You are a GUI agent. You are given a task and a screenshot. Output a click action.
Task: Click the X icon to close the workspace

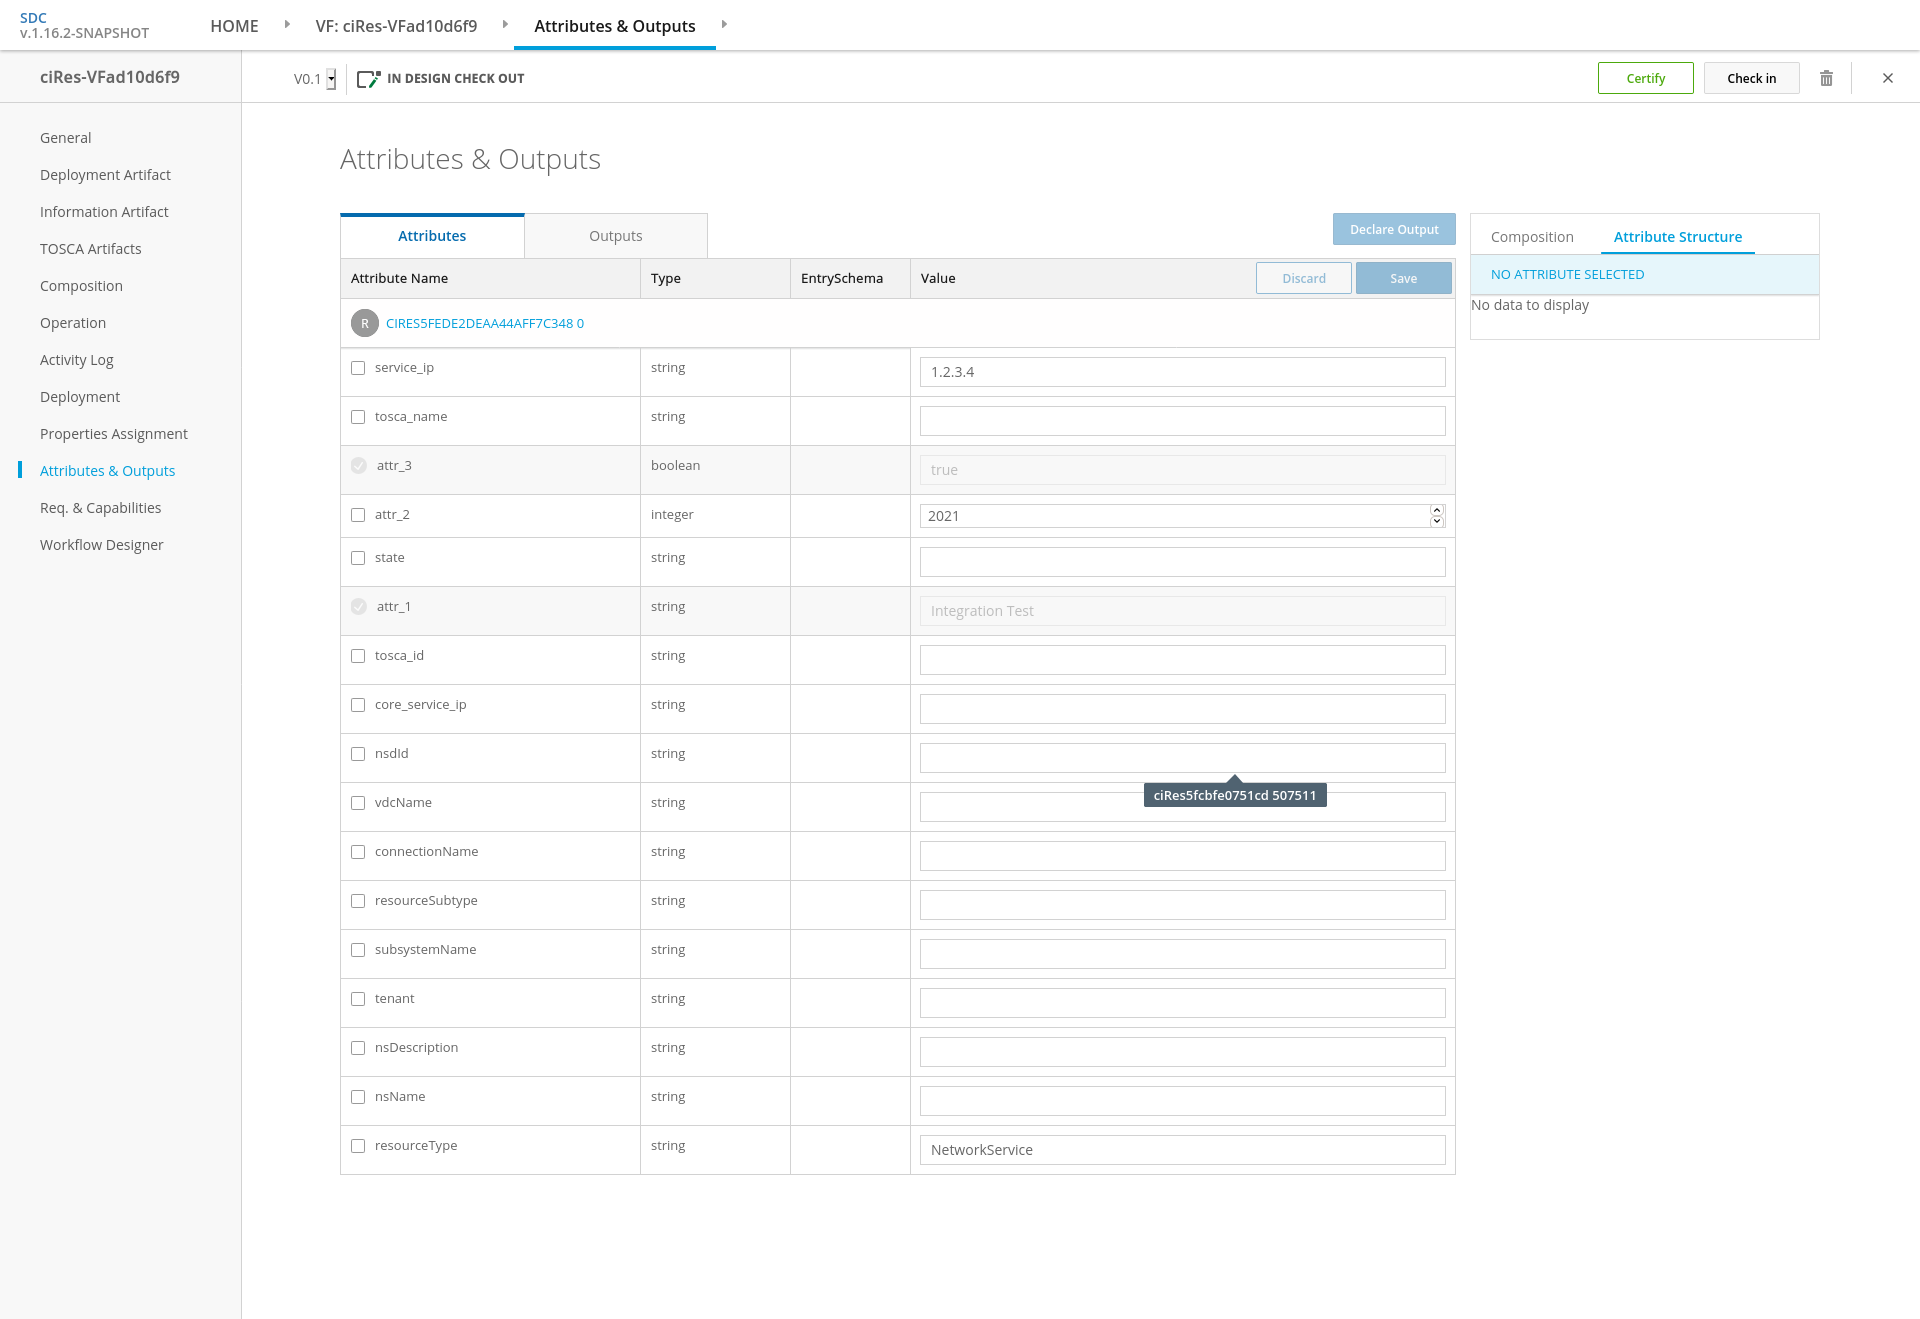(1888, 78)
